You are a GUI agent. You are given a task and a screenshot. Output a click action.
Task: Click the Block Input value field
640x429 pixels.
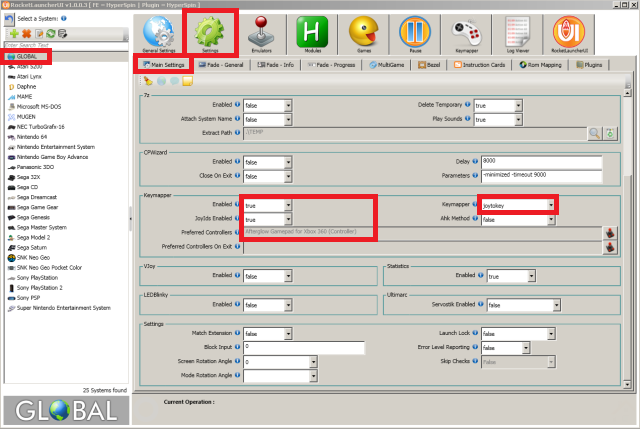[x=304, y=347]
